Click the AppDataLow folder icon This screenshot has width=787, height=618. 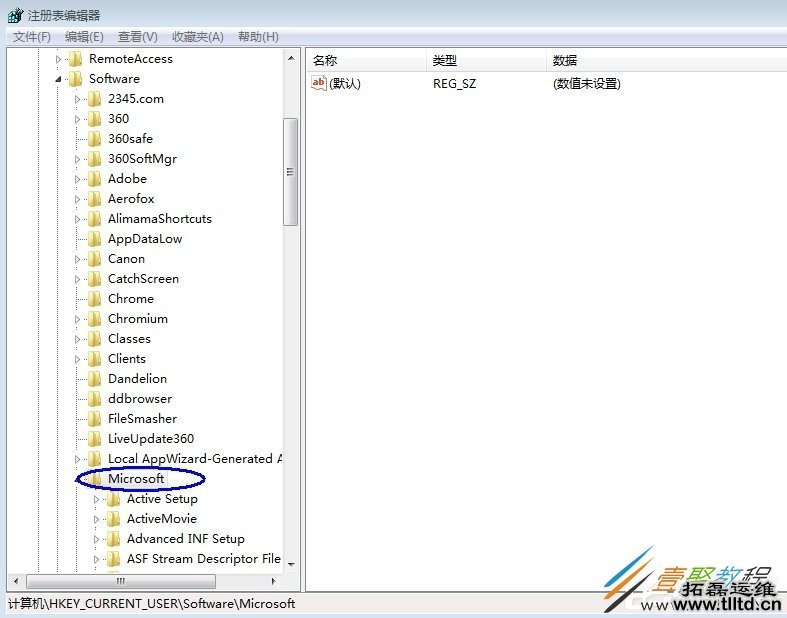(94, 239)
